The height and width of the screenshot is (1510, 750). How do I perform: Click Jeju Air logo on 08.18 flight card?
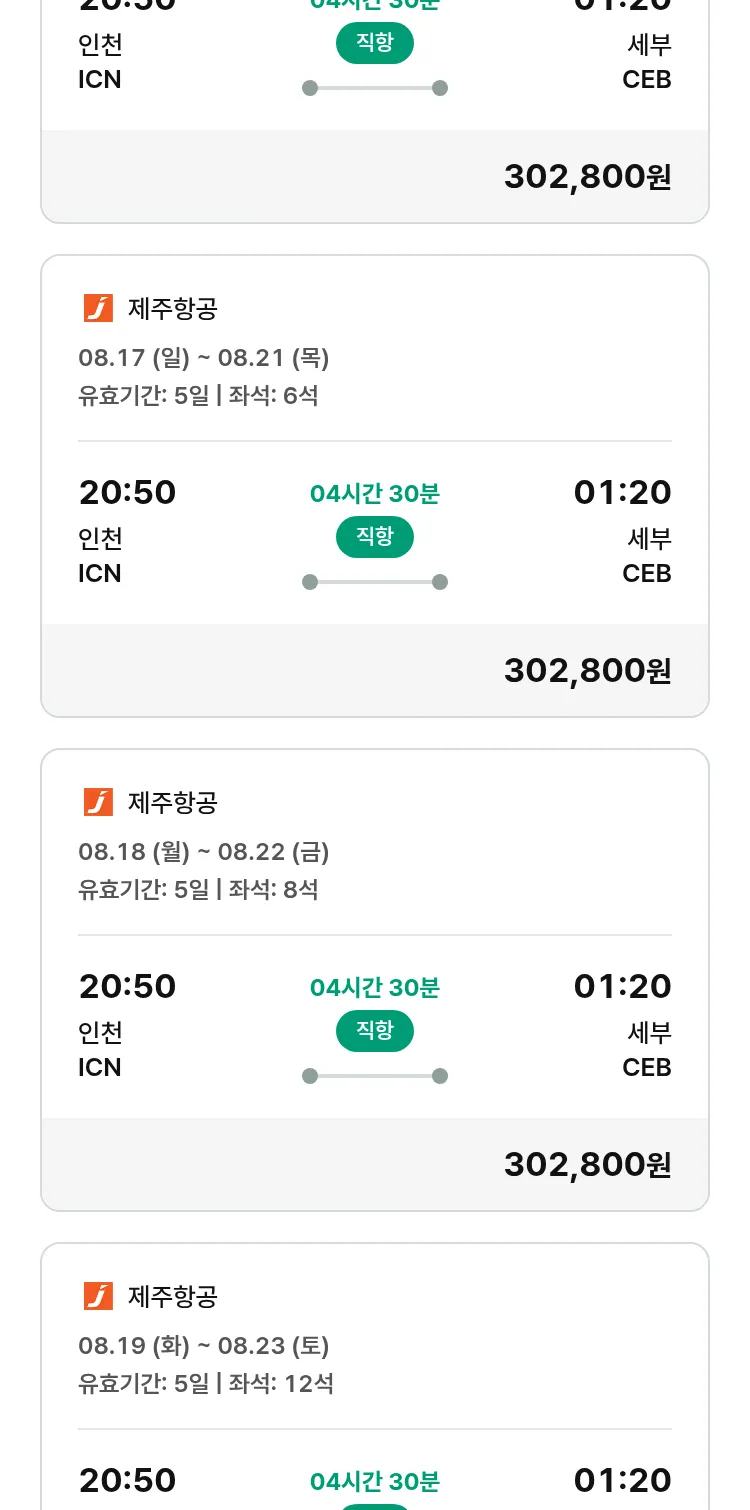coord(98,802)
